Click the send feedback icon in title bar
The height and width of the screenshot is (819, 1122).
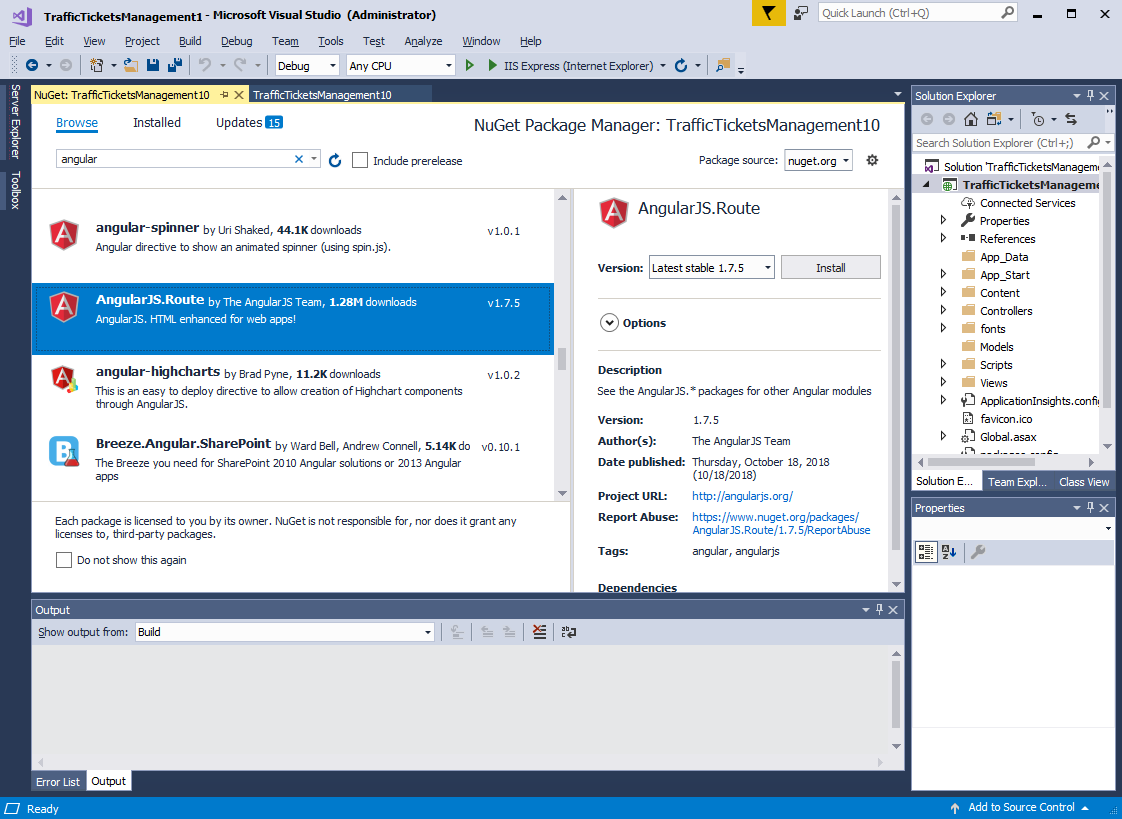pyautogui.click(x=801, y=13)
